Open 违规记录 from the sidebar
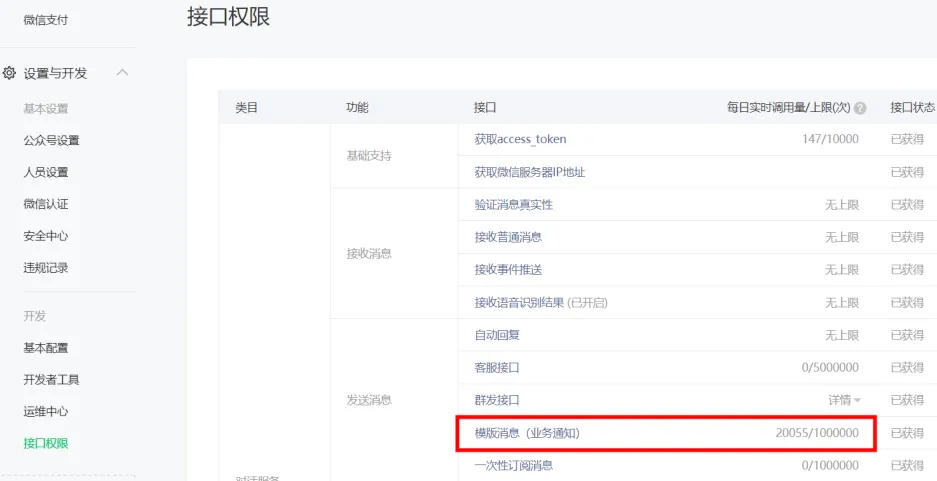This screenshot has height=481, width=937. click(45, 268)
